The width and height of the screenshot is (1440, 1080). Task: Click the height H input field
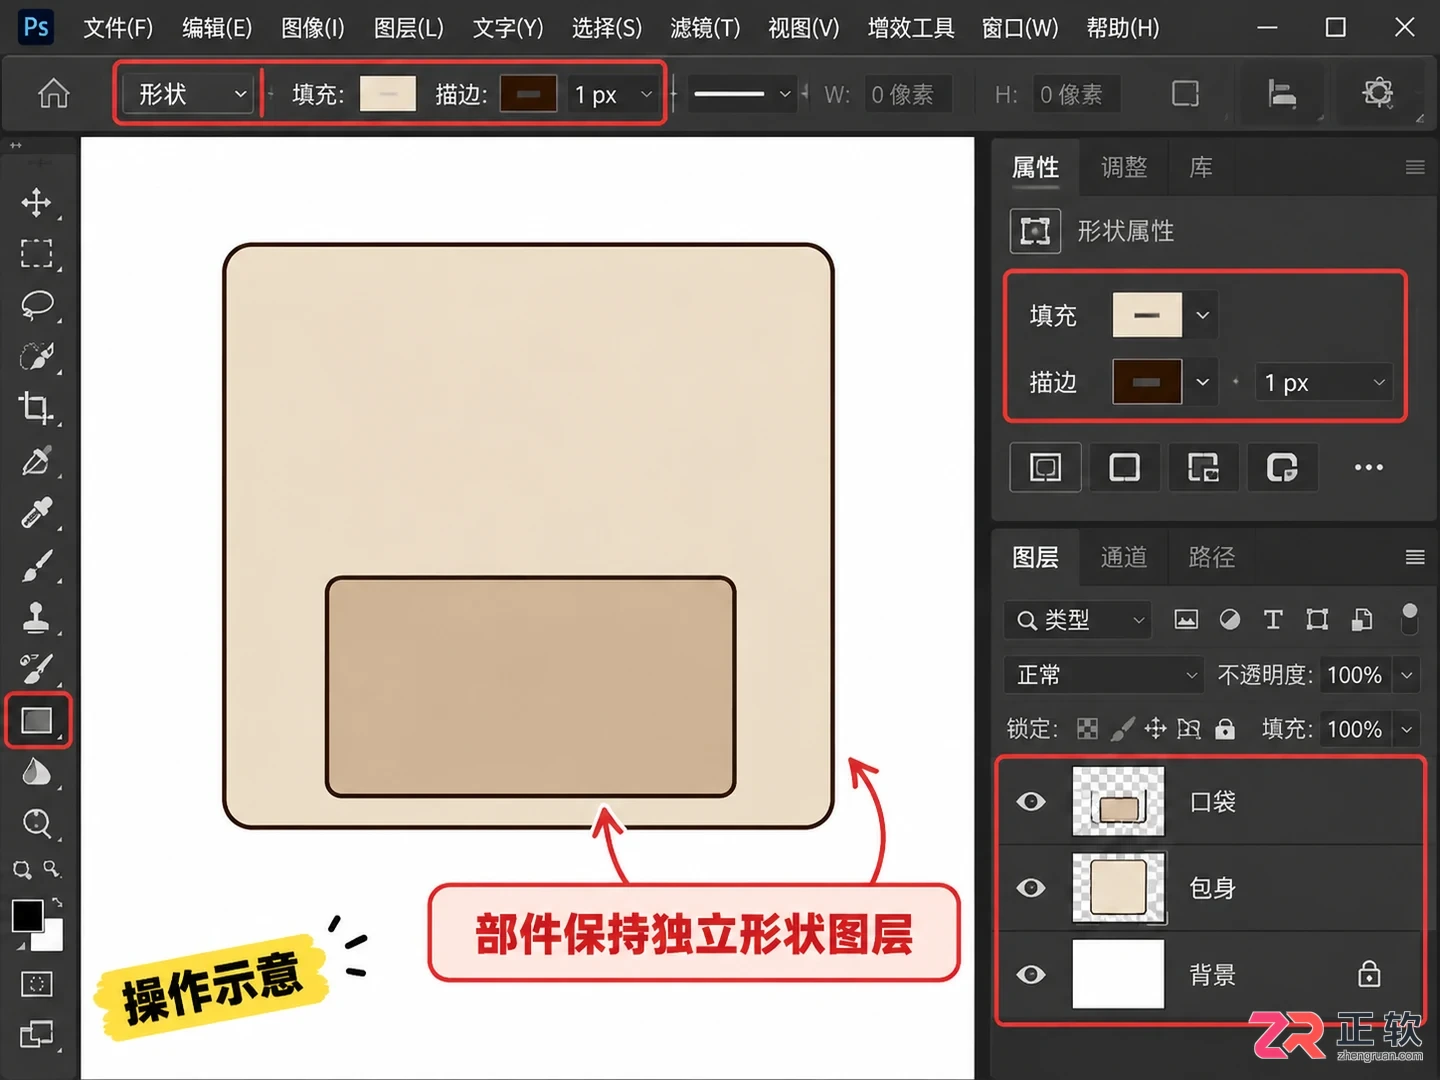coord(1076,94)
